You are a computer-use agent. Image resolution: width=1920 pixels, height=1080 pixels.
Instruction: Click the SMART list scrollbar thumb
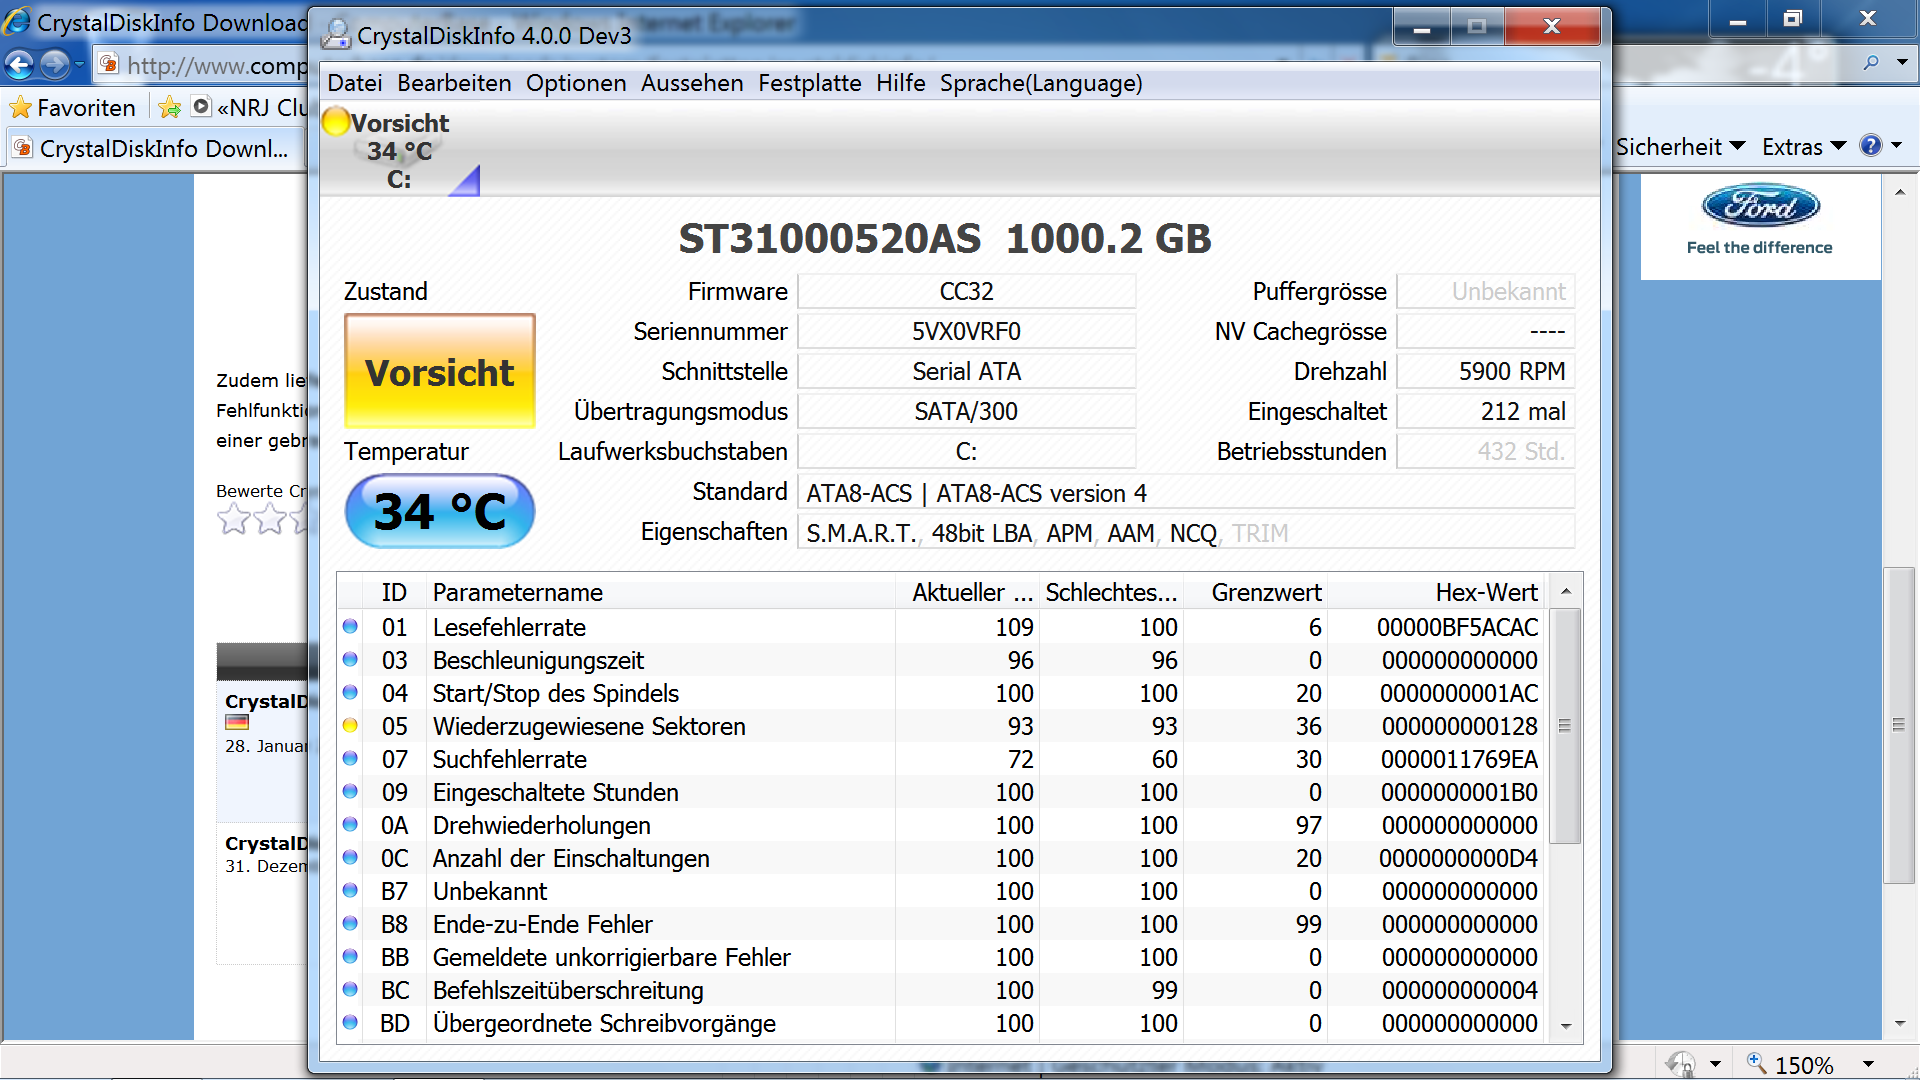point(1566,726)
